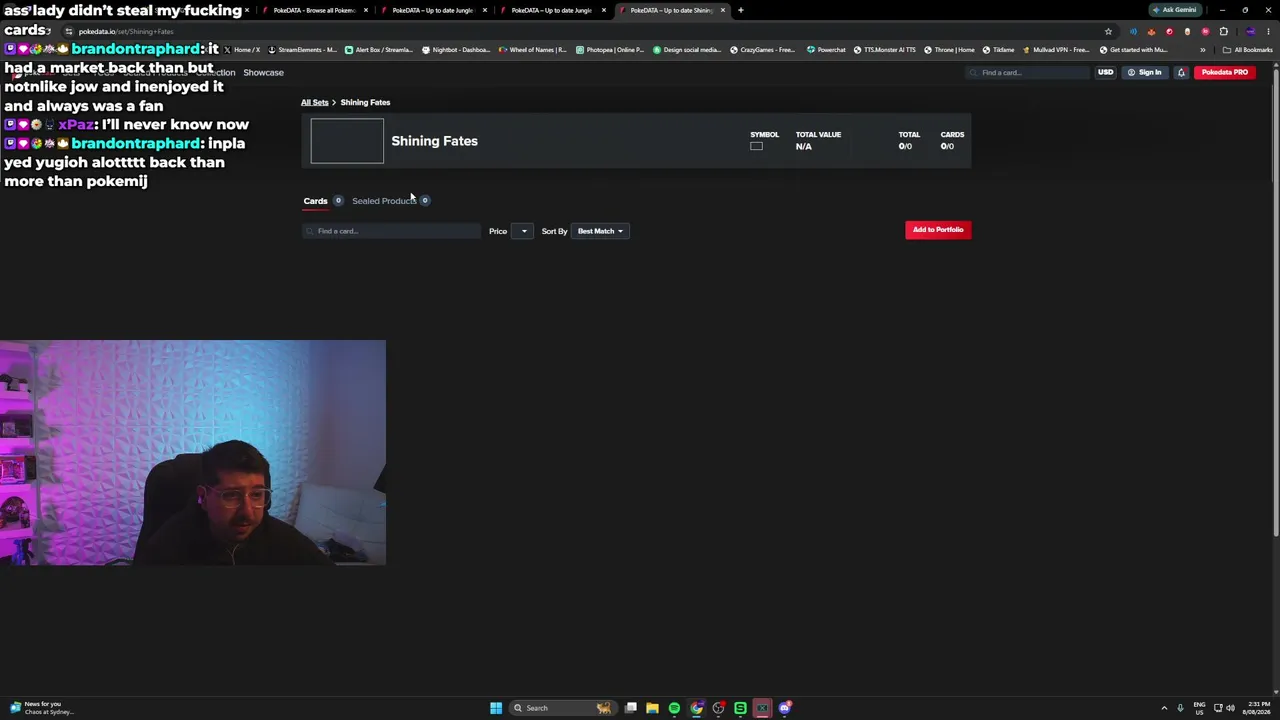
Task: Click the Shining Fates set symbol icon
Action: (x=756, y=146)
